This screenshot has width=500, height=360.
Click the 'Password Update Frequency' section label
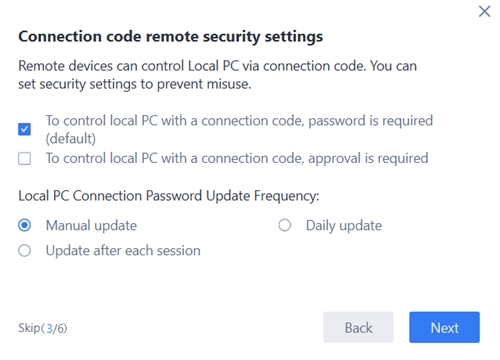click(232, 196)
